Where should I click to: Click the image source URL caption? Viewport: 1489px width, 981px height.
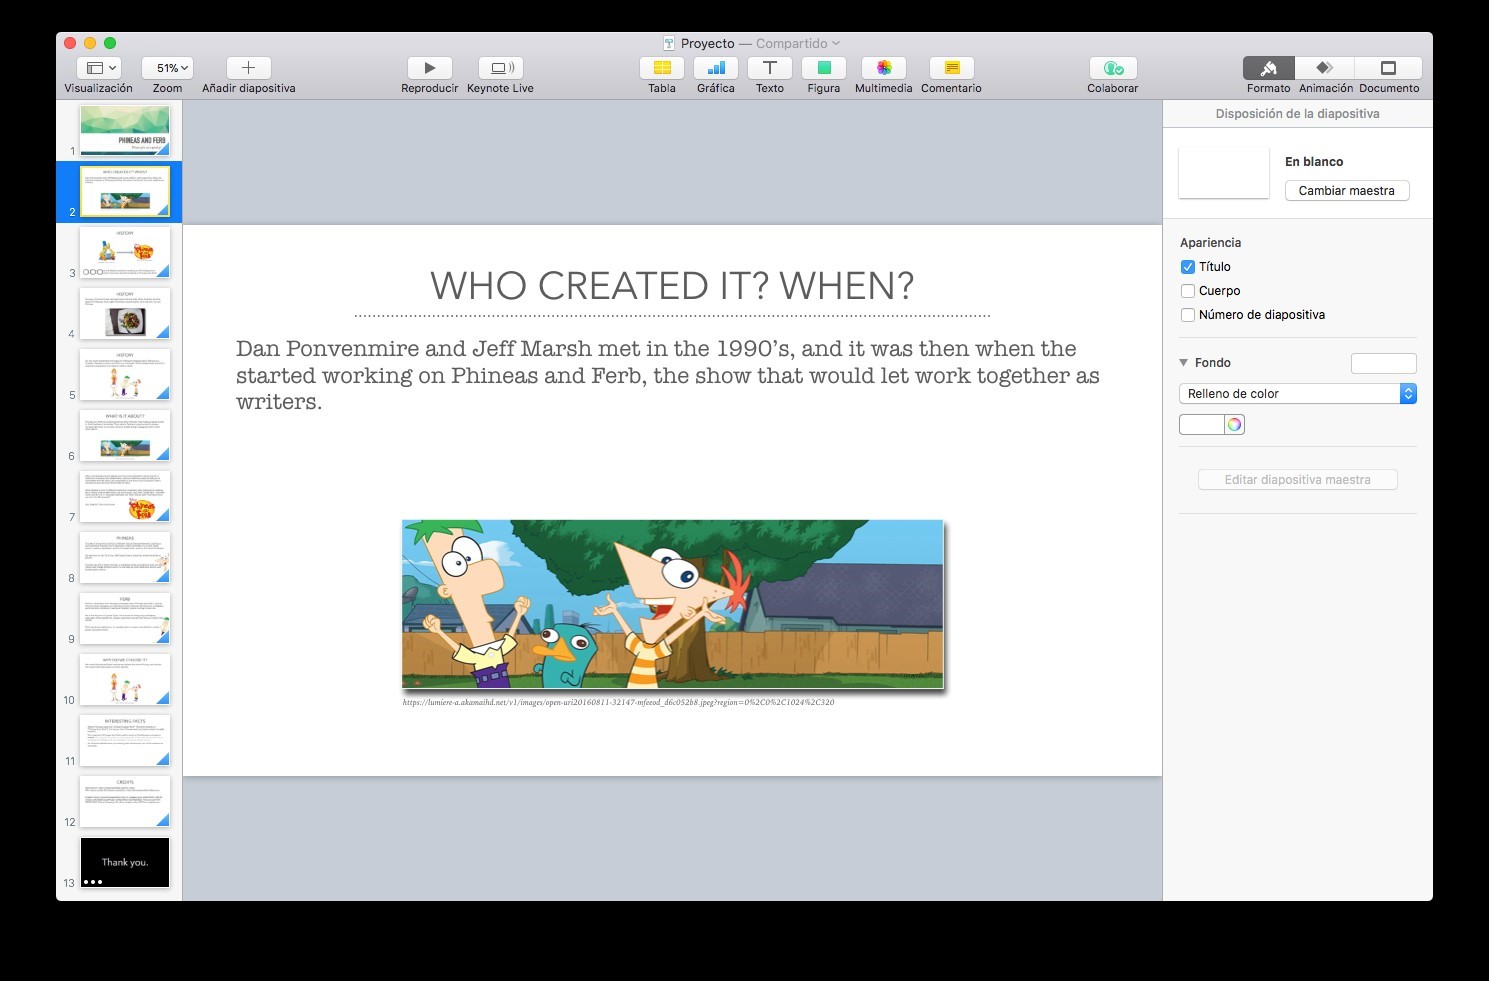click(618, 702)
